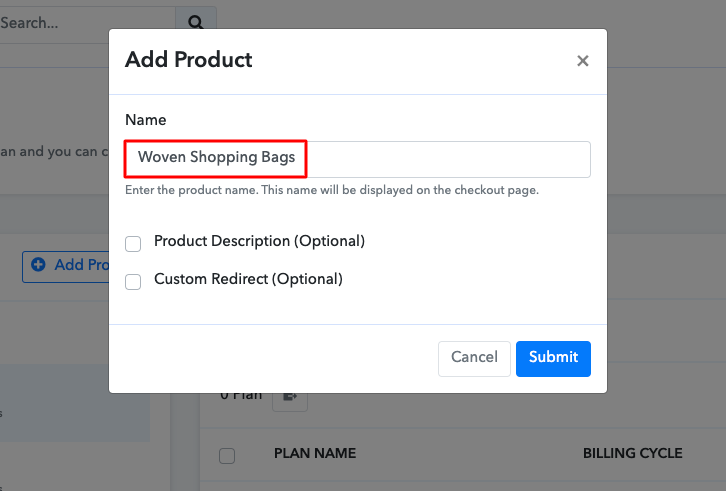The image size is (726, 491).
Task: Click the plus icon on Add Product button
Action: pyautogui.click(x=38, y=264)
